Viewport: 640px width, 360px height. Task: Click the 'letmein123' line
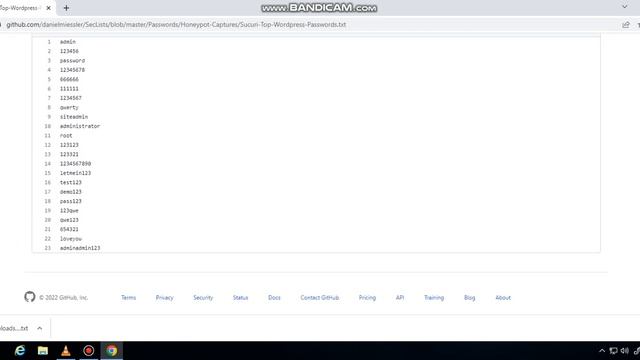[76, 173]
